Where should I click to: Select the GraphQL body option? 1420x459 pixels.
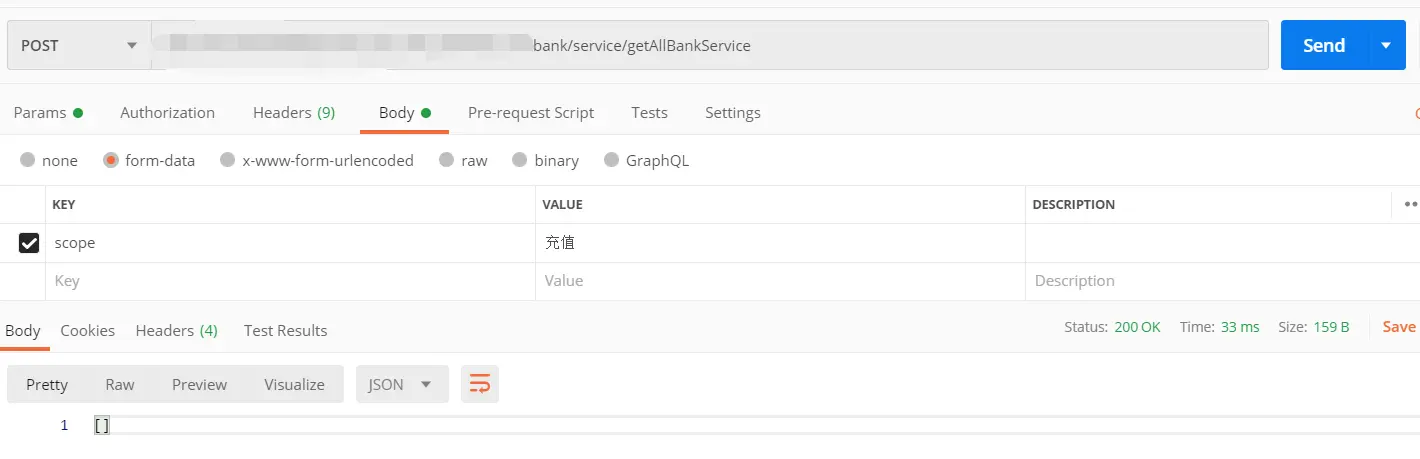(612, 160)
